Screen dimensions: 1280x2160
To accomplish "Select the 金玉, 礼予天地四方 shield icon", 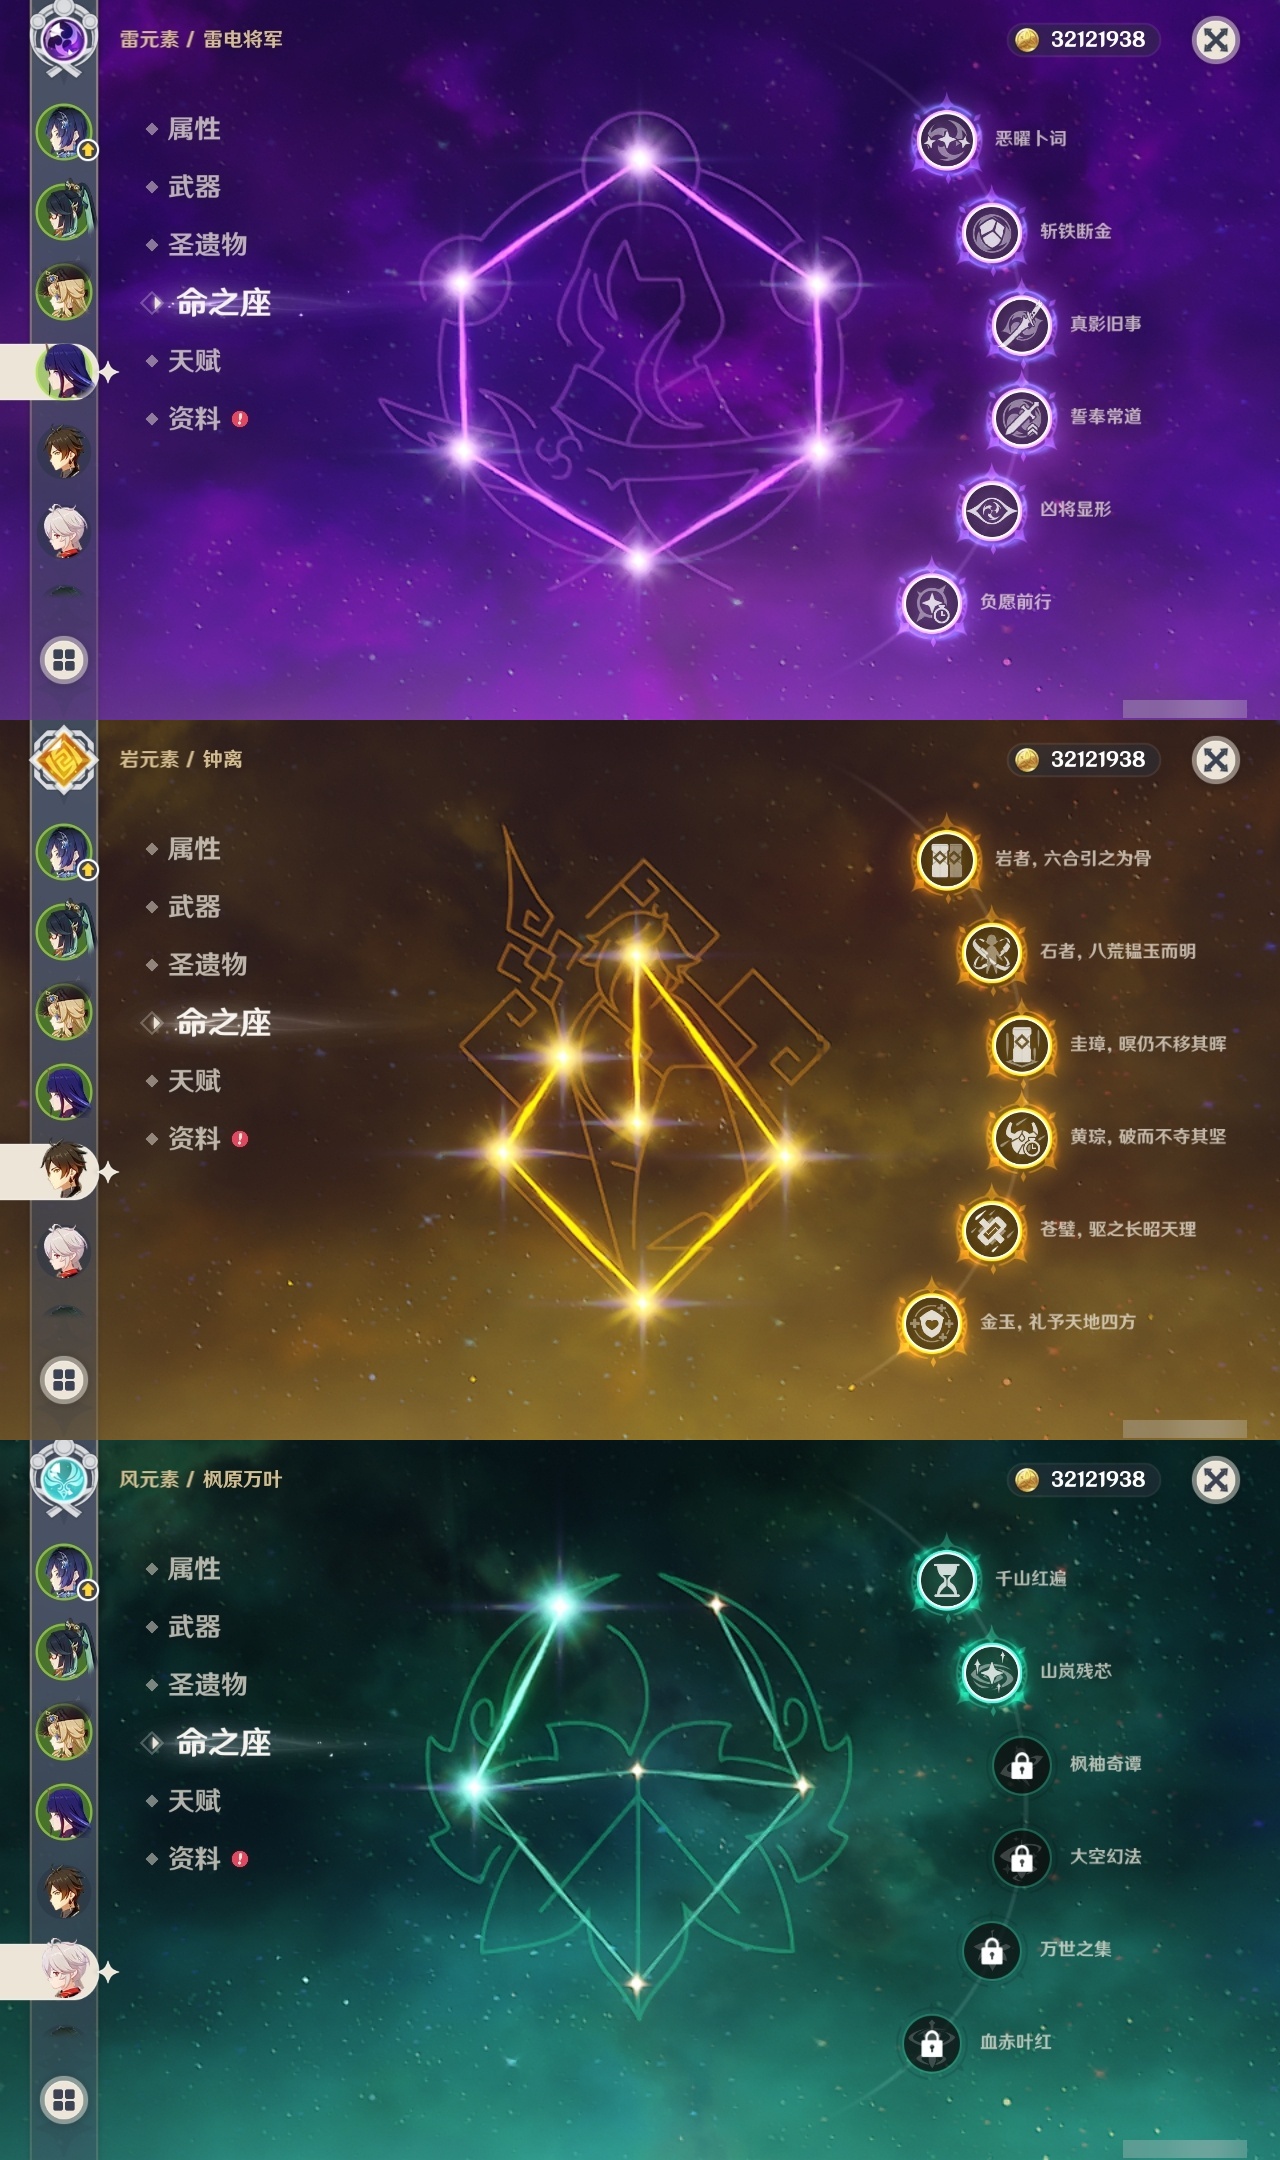I will 931,1323.
